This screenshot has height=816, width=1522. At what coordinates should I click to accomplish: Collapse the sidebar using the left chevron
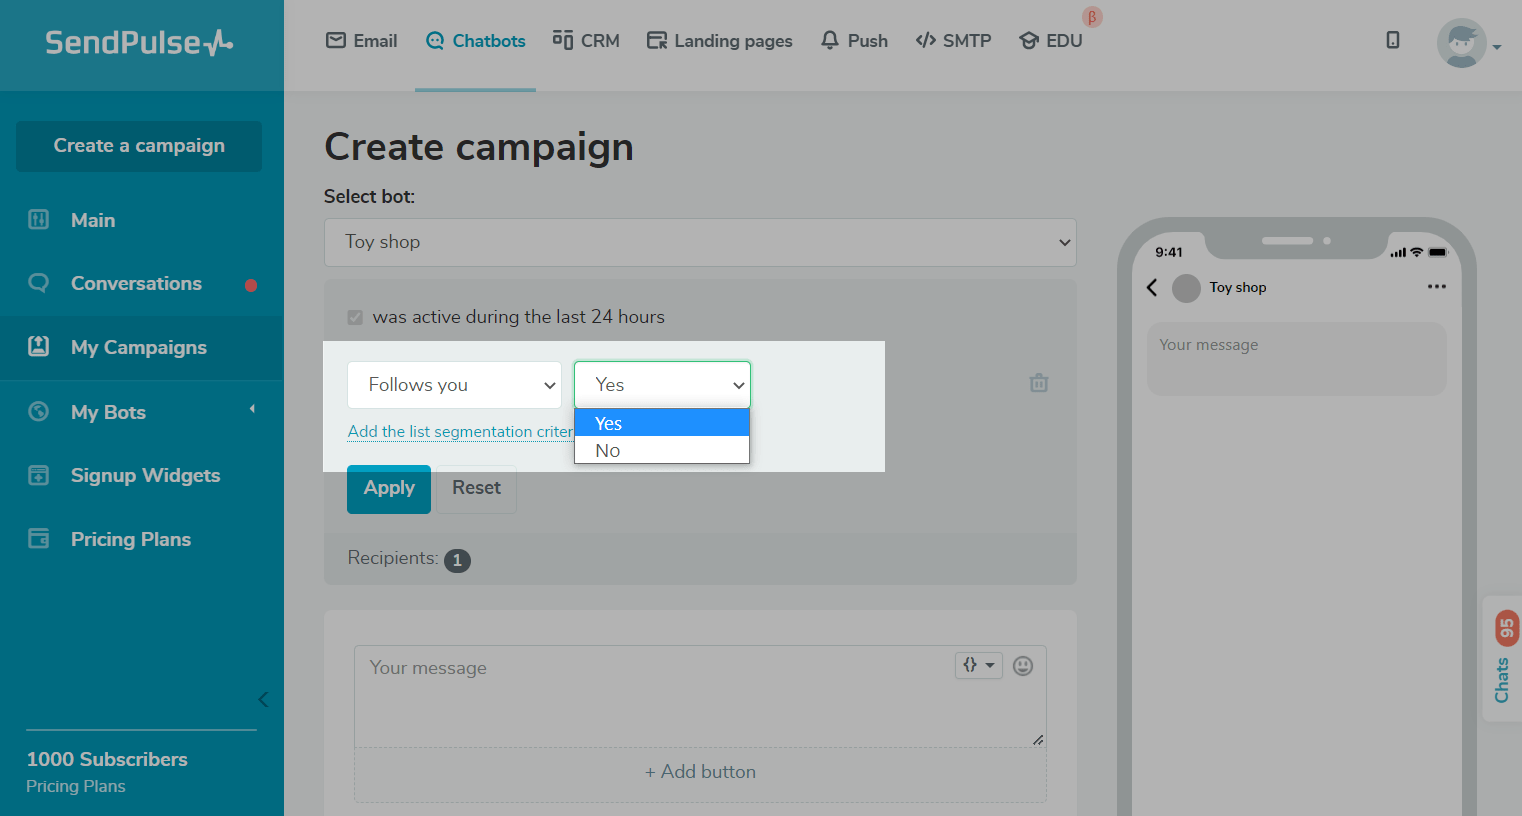pos(263,699)
